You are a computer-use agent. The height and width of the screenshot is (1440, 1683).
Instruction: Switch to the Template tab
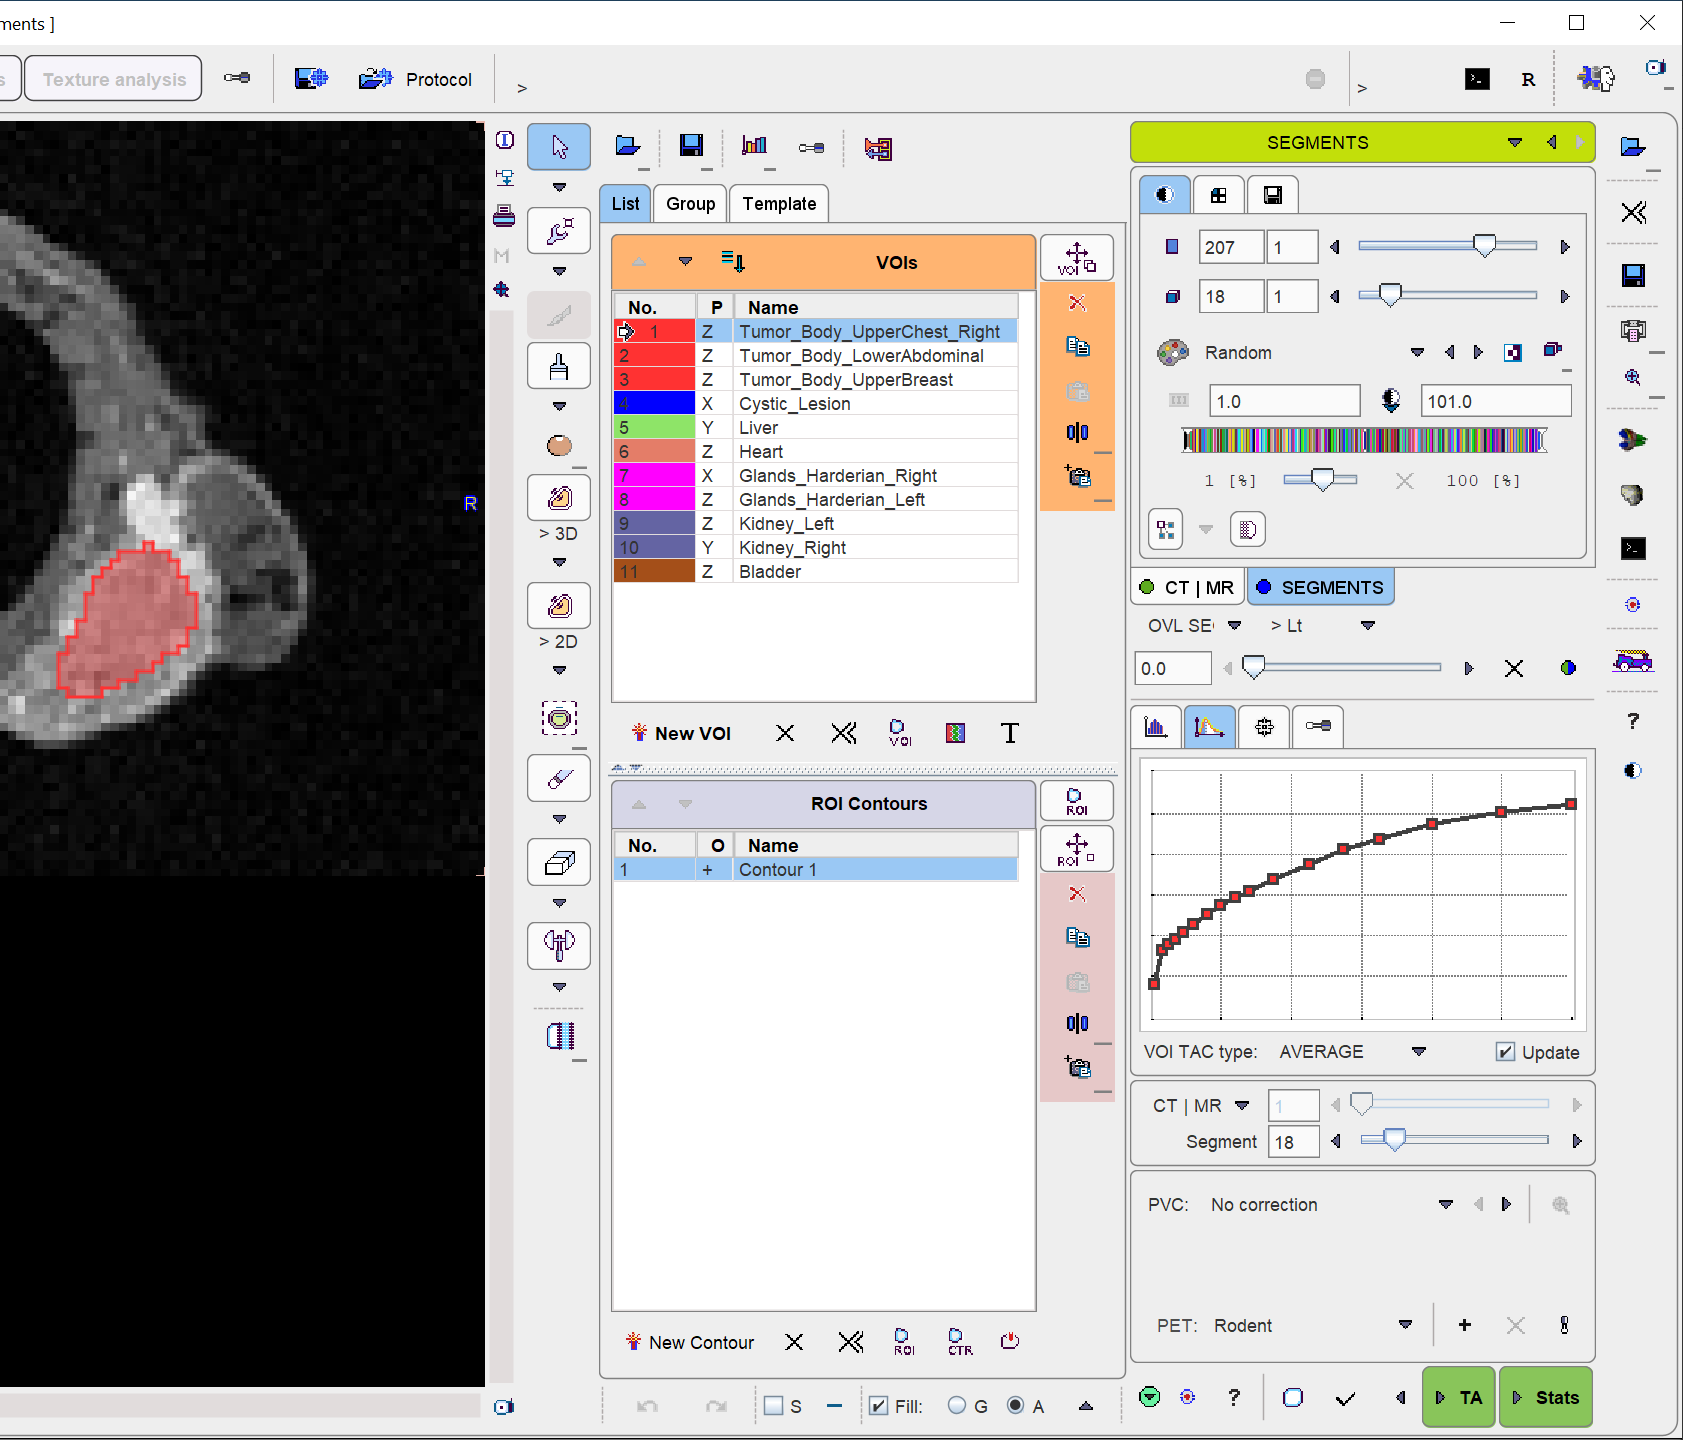coord(779,204)
